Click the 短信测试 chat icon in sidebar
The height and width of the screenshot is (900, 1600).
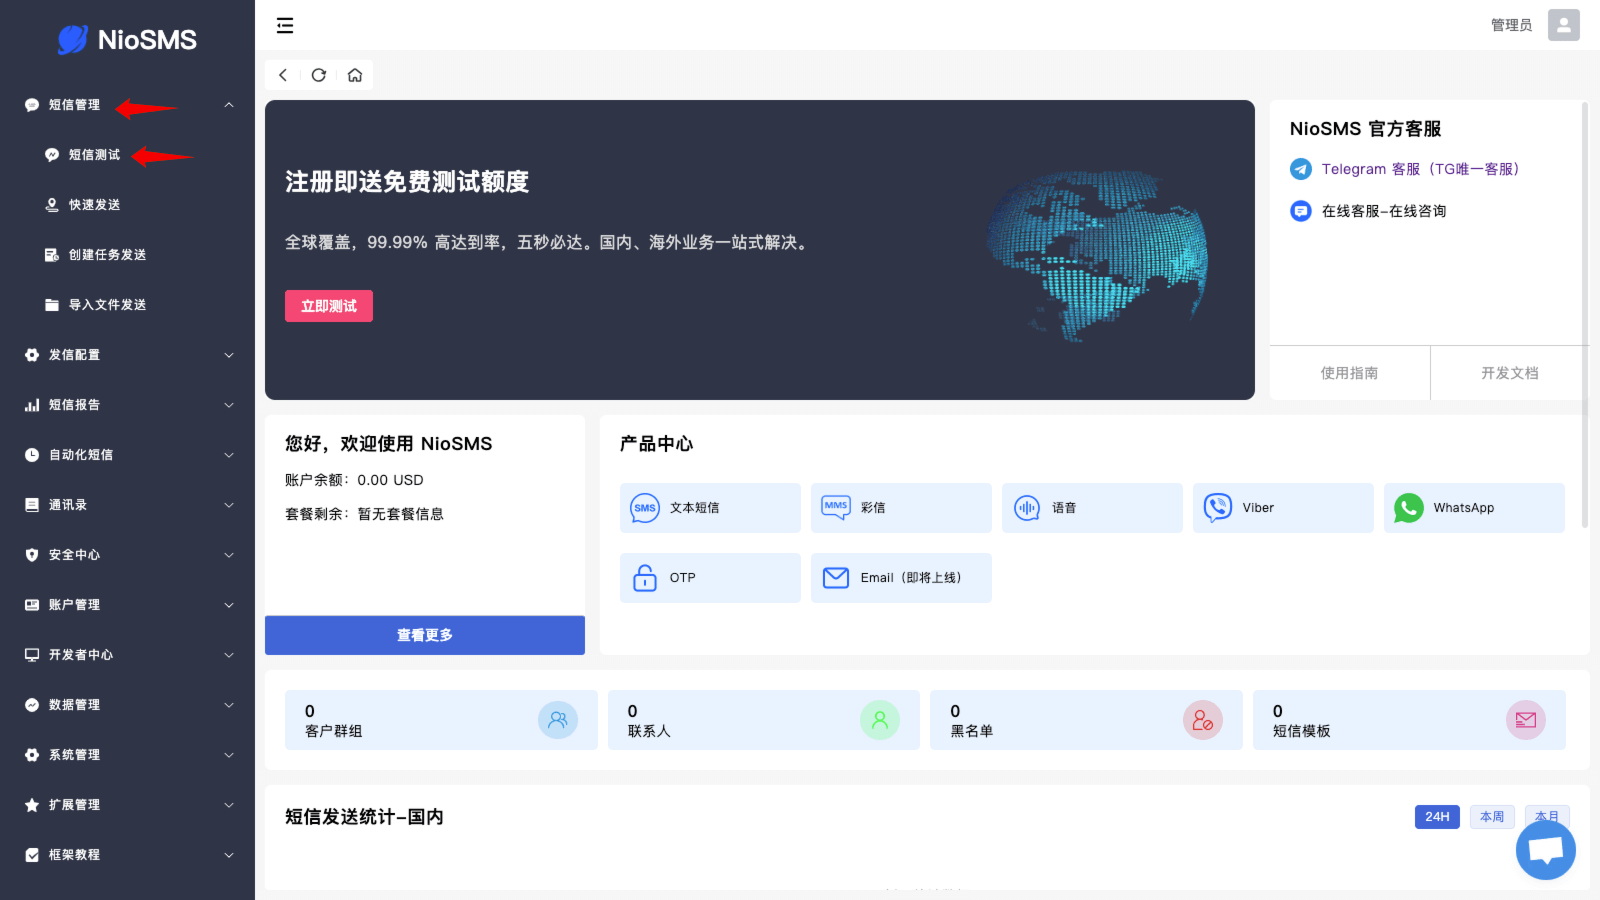coord(52,155)
